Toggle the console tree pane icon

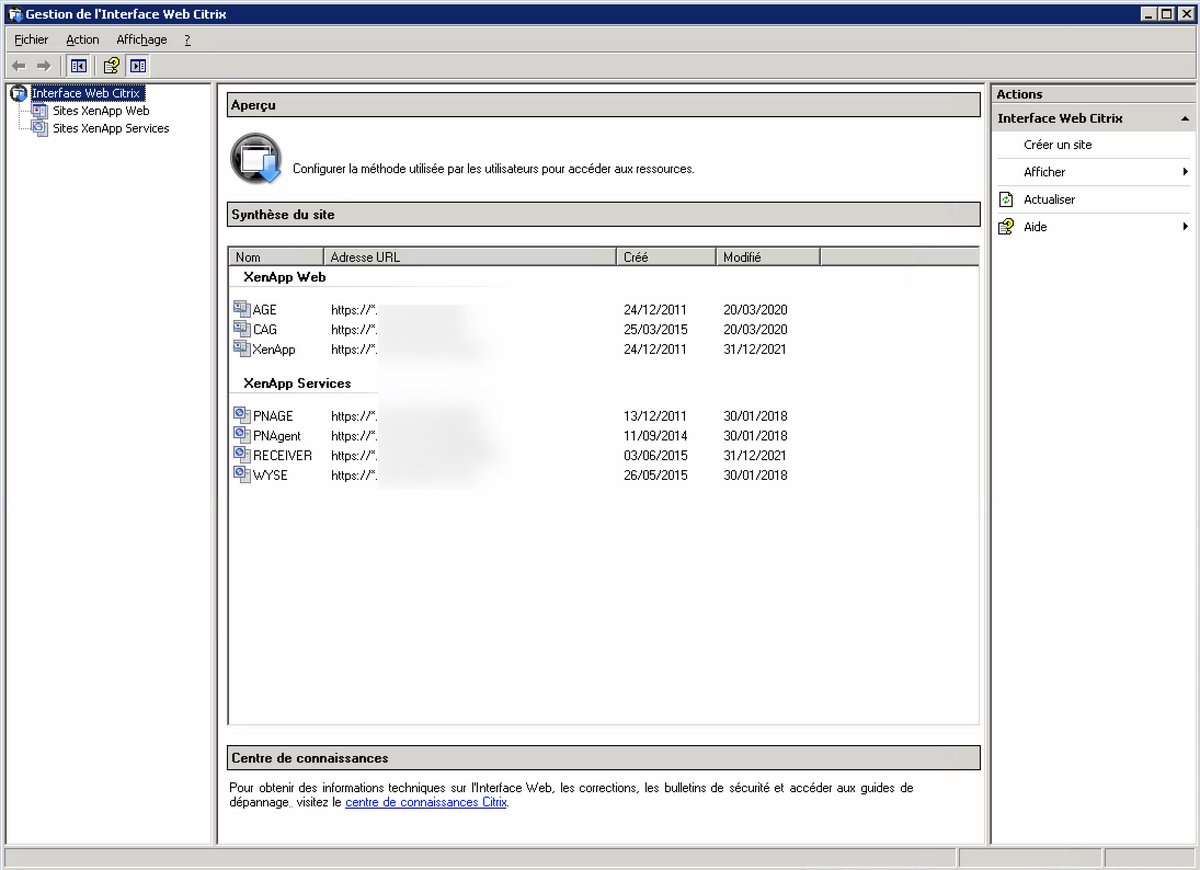[x=79, y=66]
